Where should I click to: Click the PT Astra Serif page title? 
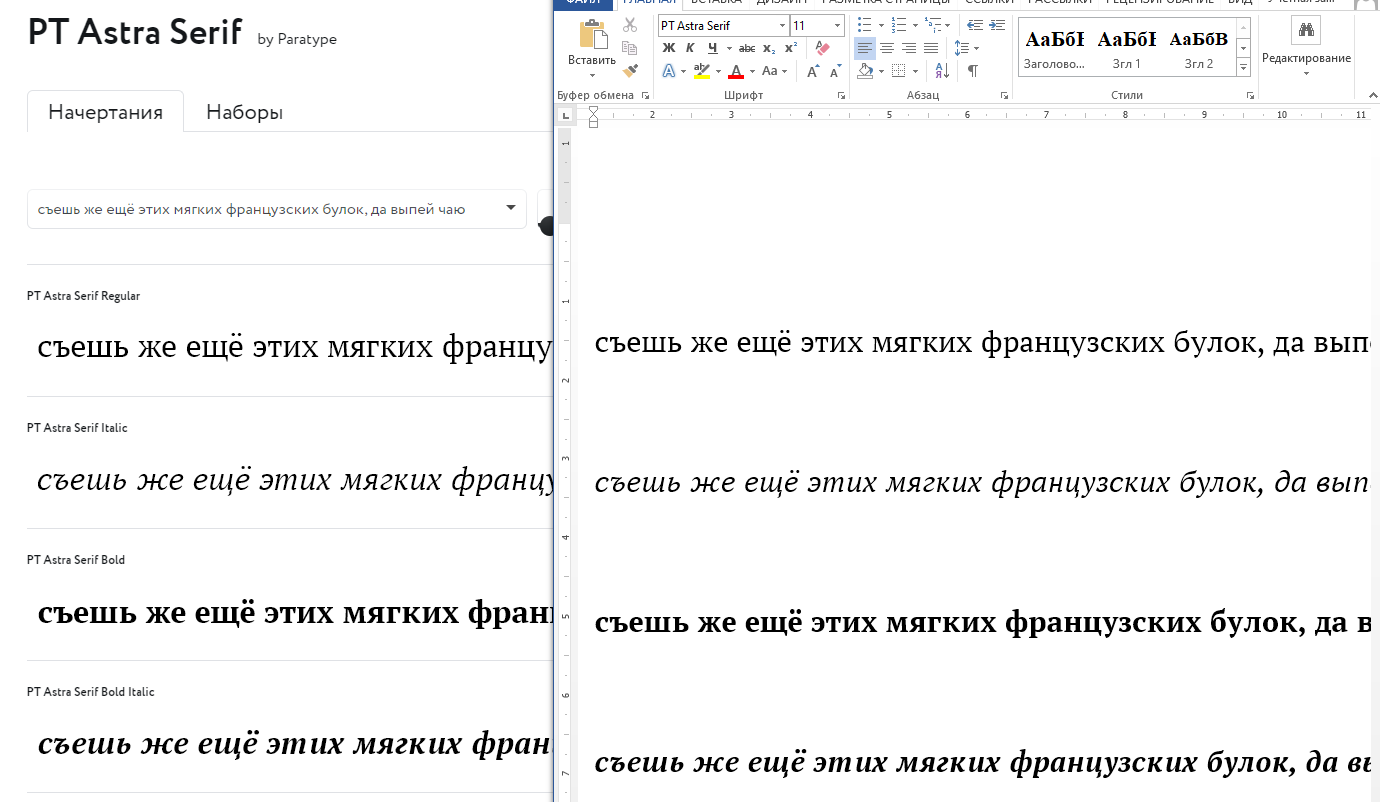135,33
